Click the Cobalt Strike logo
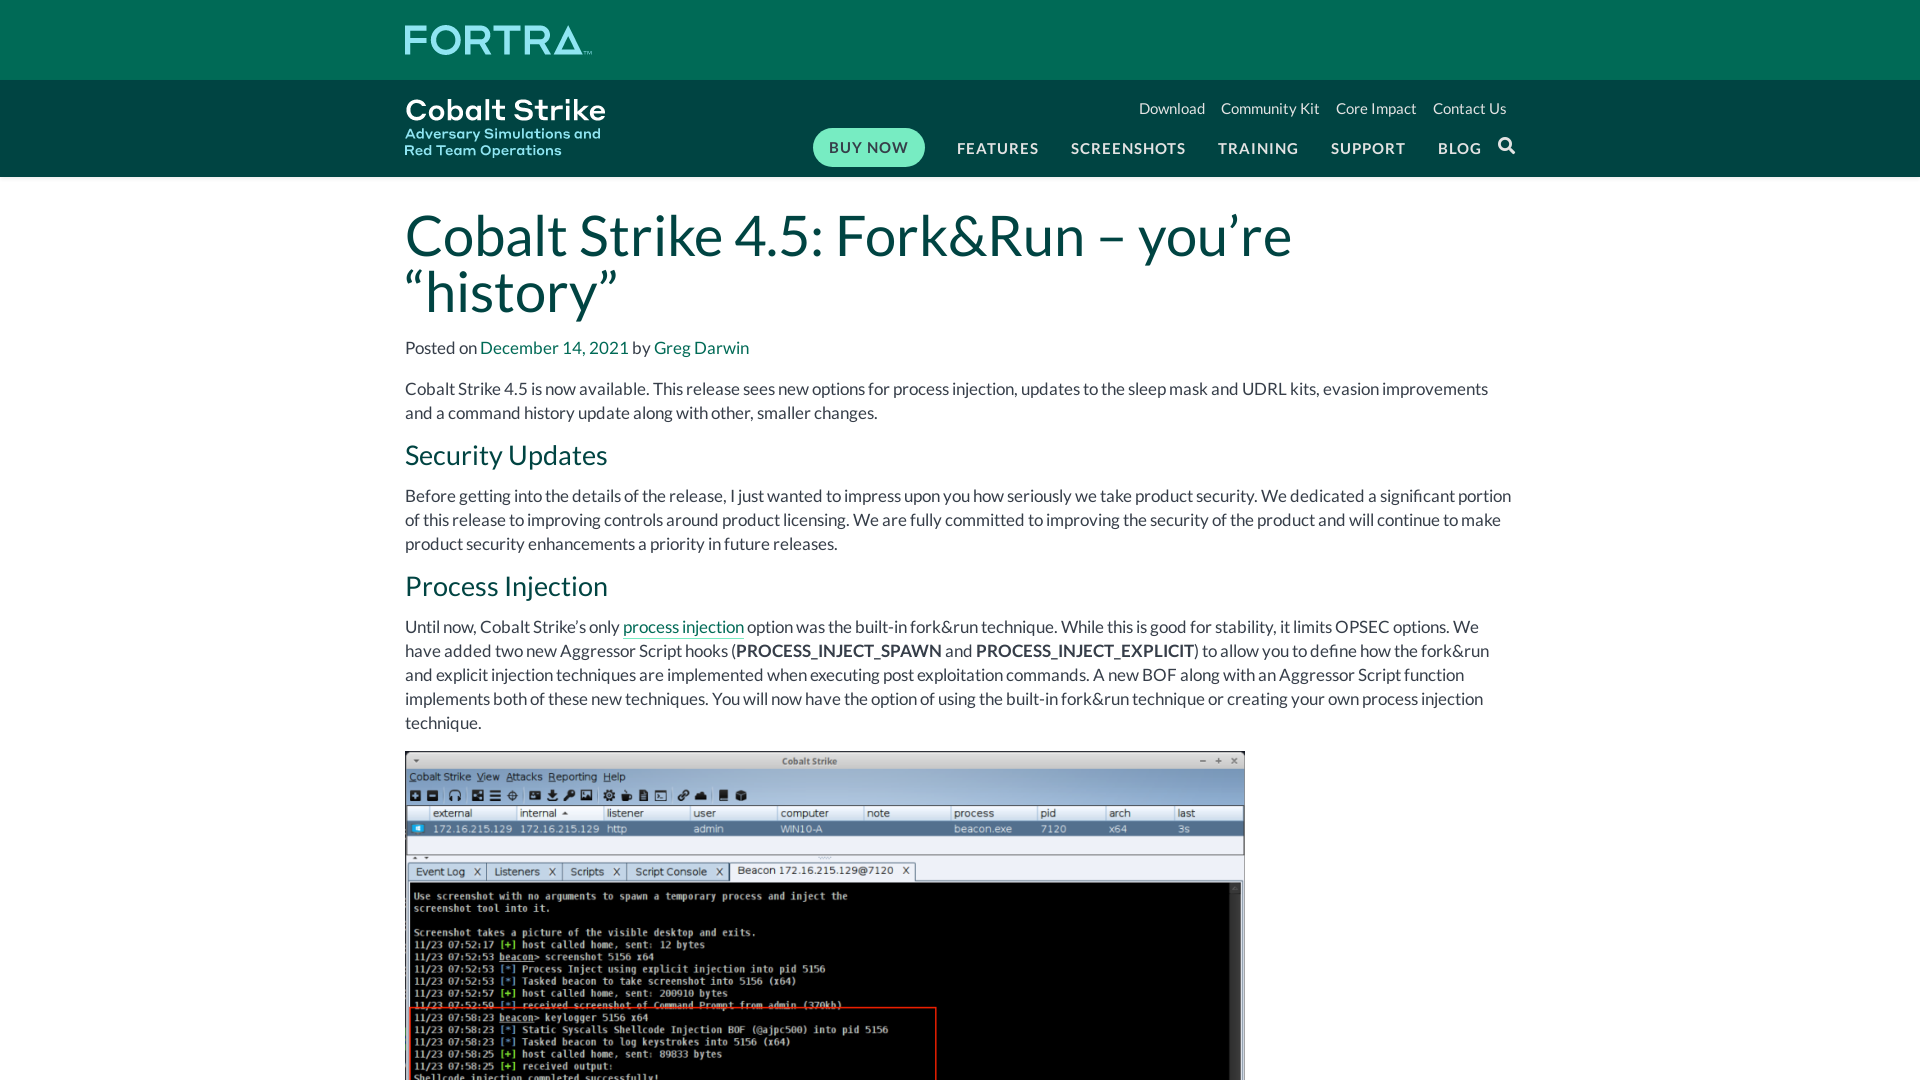The width and height of the screenshot is (1920, 1080). 505,128
